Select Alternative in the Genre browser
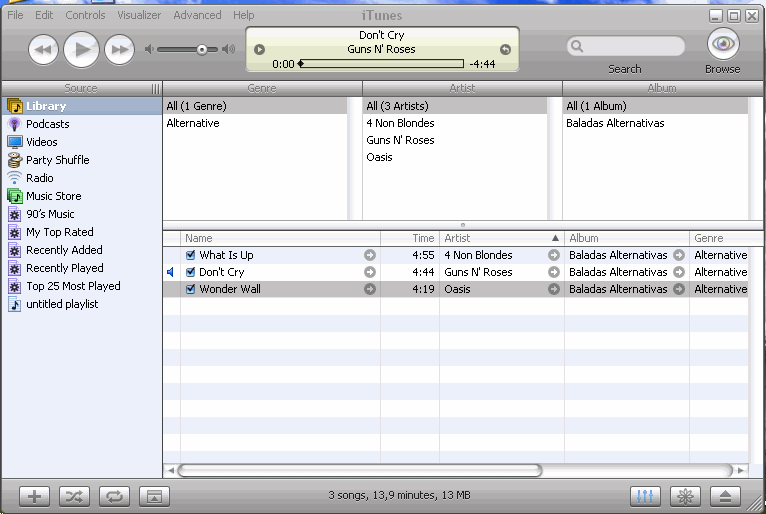 click(x=255, y=123)
